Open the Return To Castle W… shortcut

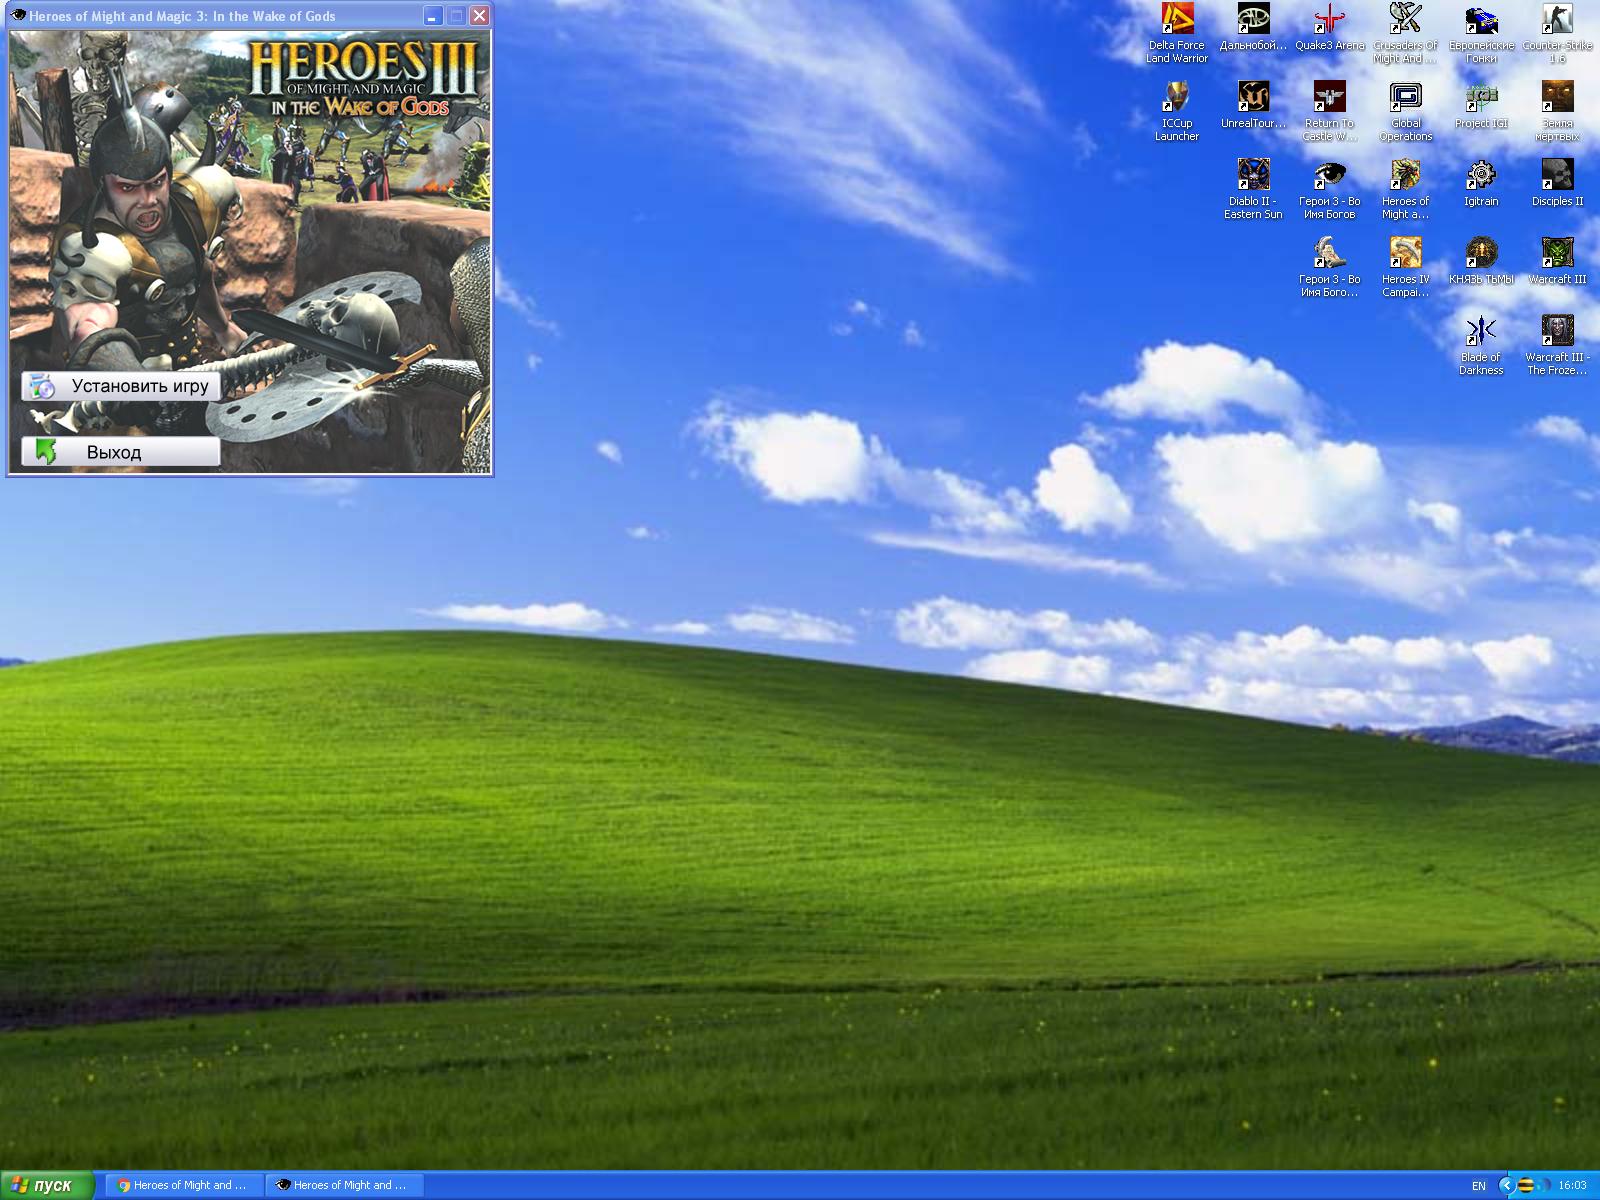point(1329,111)
